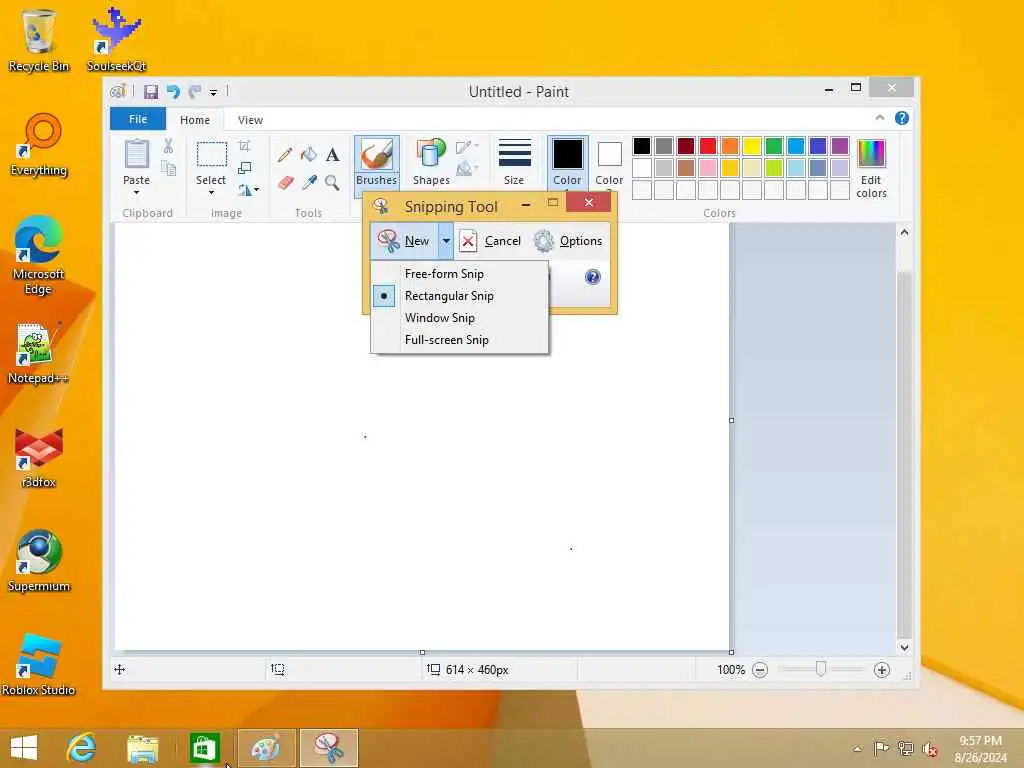Click the Brushes tool button
Image resolution: width=1024 pixels, height=768 pixels.
(x=377, y=165)
